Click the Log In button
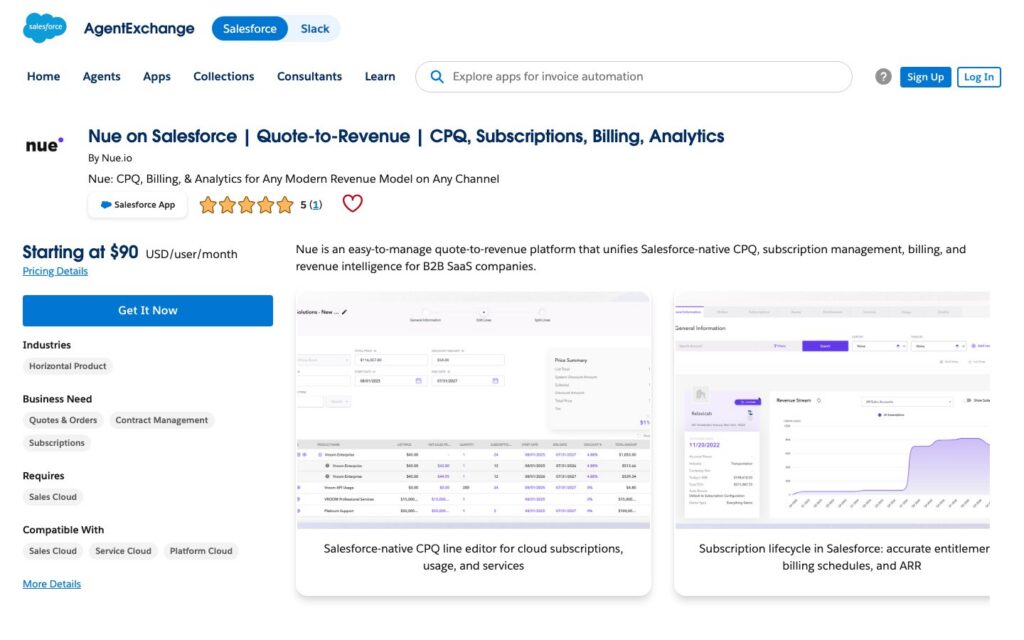Screen dimensions: 1024x640 pyautogui.click(x=978, y=77)
